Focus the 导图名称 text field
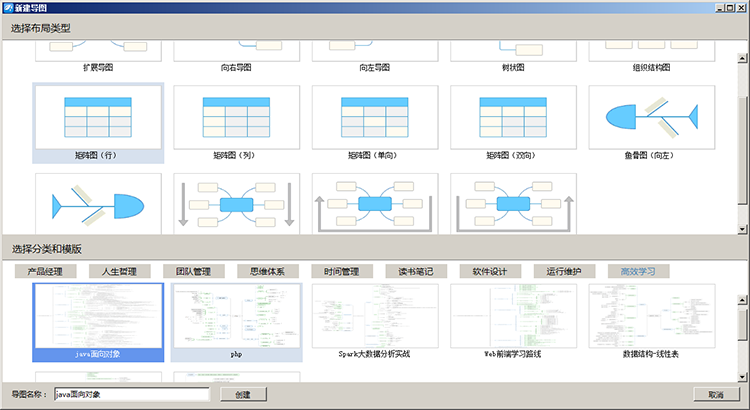Screen dimensions: 750x410 pyautogui.click(x=131, y=395)
